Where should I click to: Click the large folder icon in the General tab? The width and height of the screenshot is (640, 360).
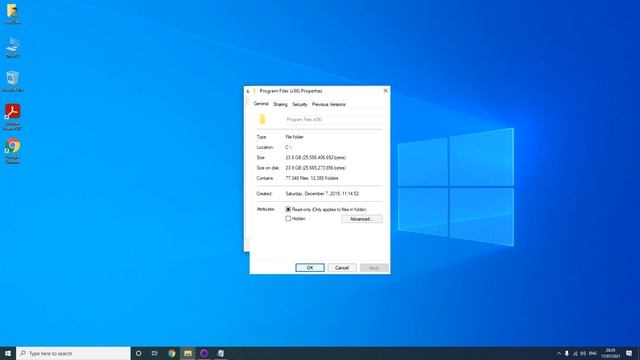(x=262, y=119)
